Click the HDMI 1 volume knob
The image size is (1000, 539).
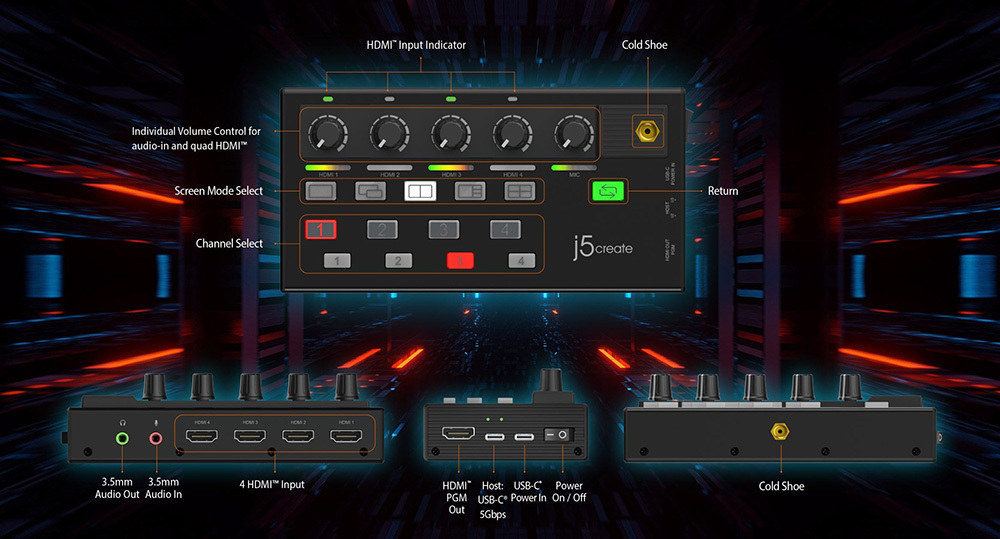tap(325, 132)
